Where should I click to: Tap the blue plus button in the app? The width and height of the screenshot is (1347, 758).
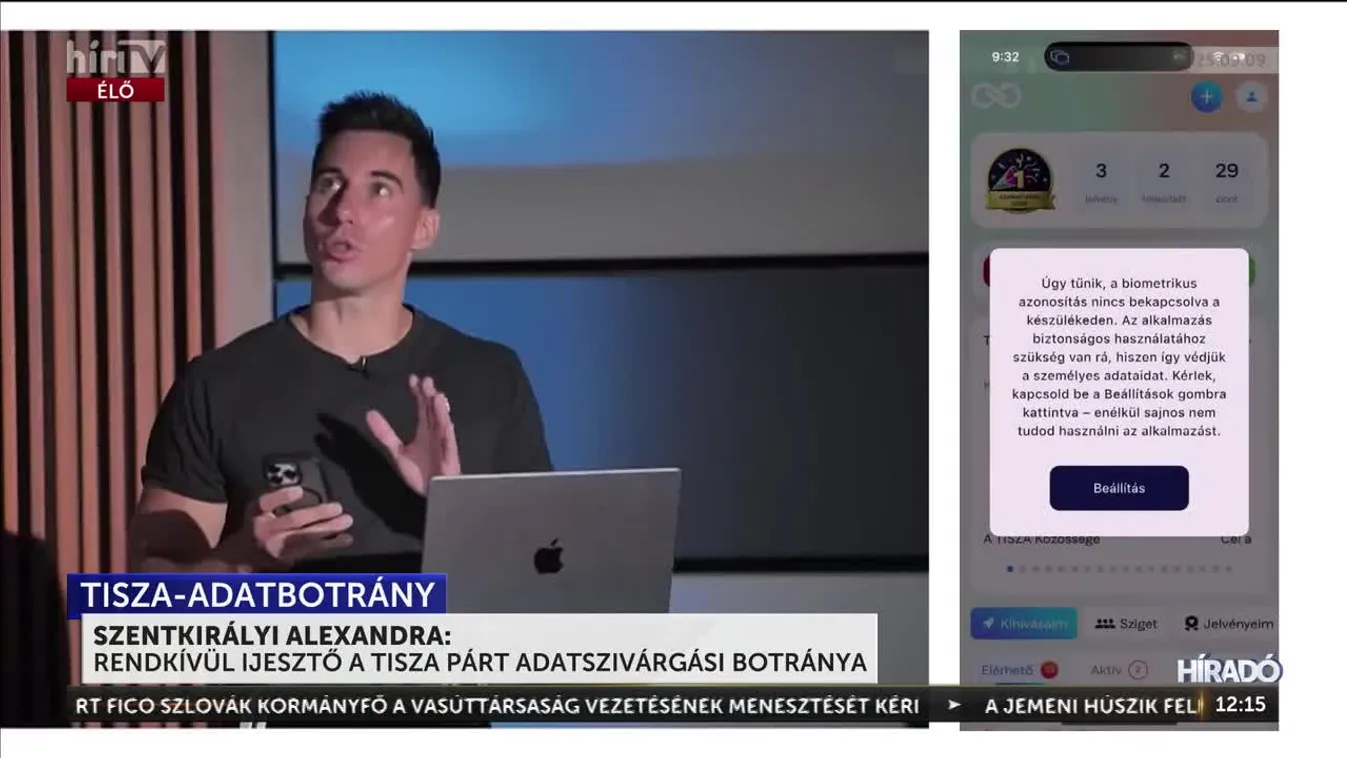(x=1207, y=96)
